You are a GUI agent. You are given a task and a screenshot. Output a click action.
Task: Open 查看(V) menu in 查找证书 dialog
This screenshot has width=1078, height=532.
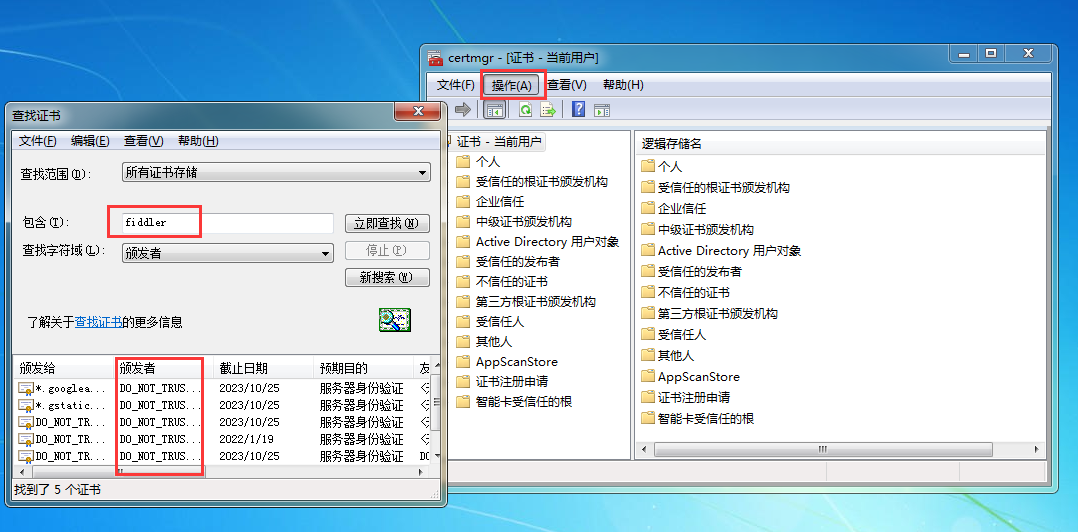click(x=144, y=141)
